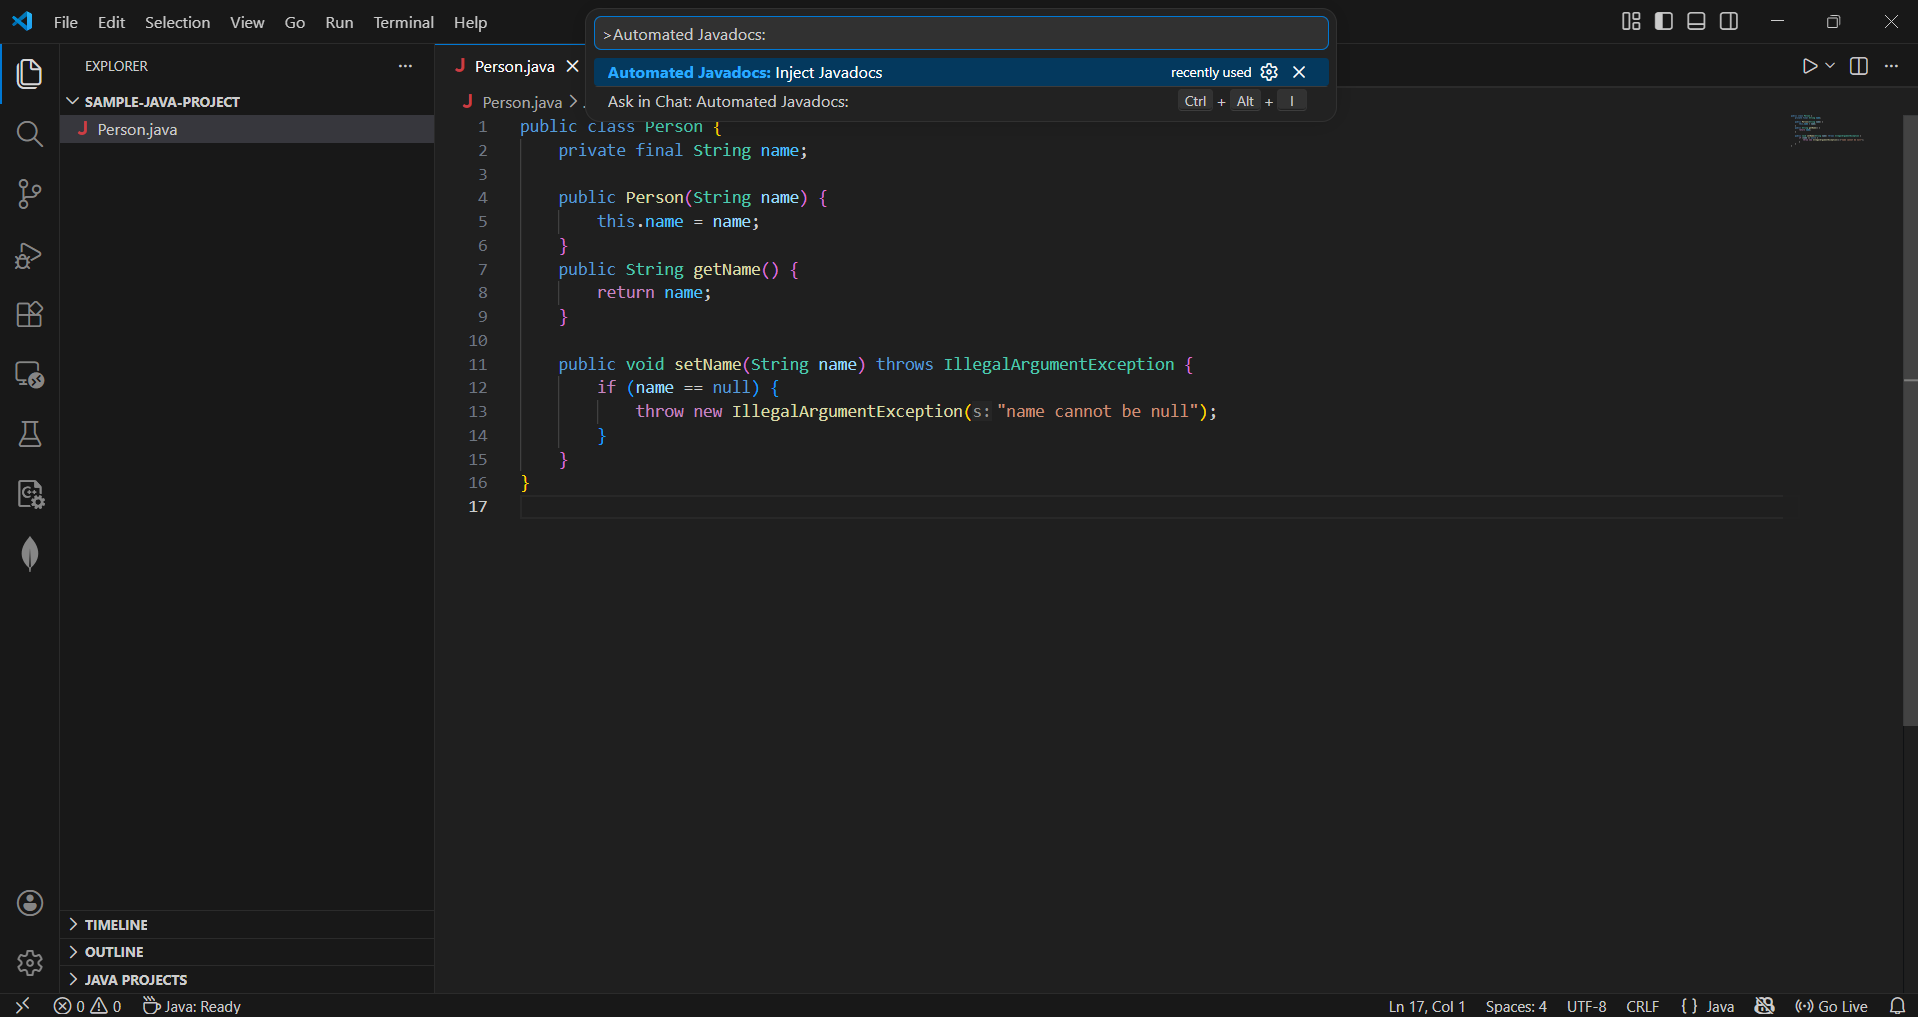
Task: Open the Remote Explorer view
Action: coord(30,375)
